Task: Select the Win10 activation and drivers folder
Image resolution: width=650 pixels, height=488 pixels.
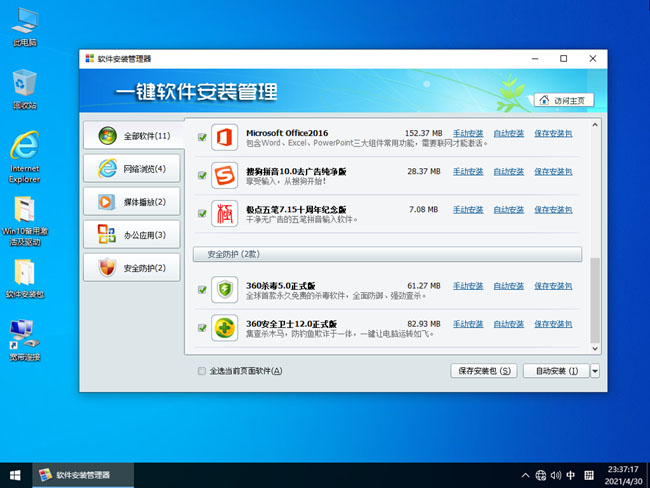Action: click(x=25, y=221)
